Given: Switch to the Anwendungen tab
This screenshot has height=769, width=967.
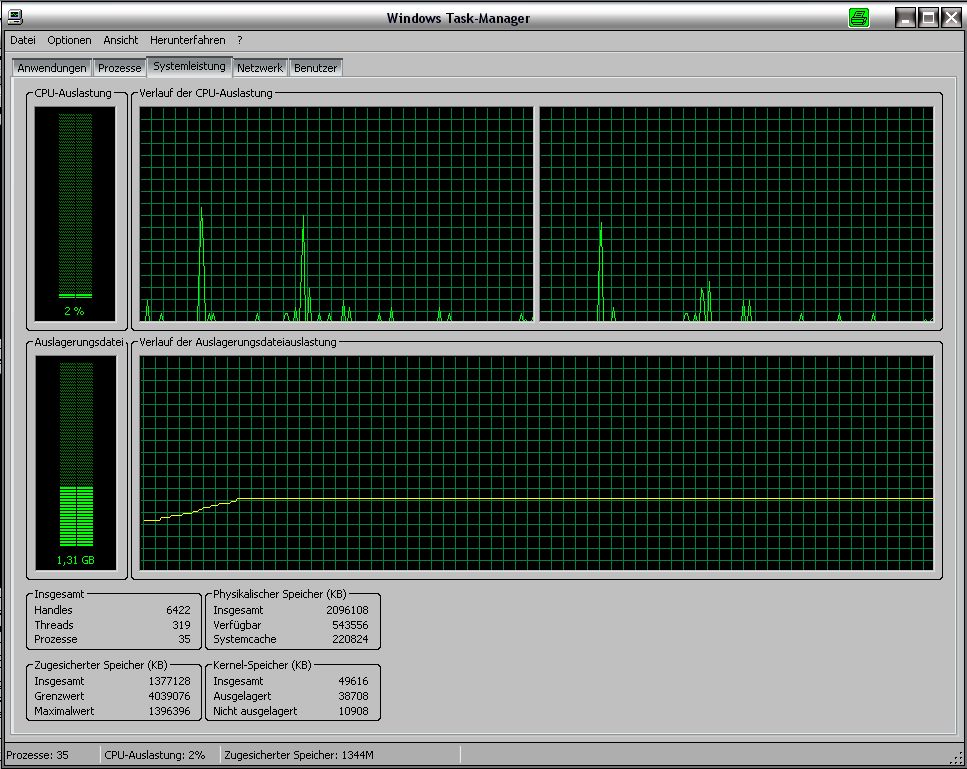Looking at the screenshot, I should 52,68.
